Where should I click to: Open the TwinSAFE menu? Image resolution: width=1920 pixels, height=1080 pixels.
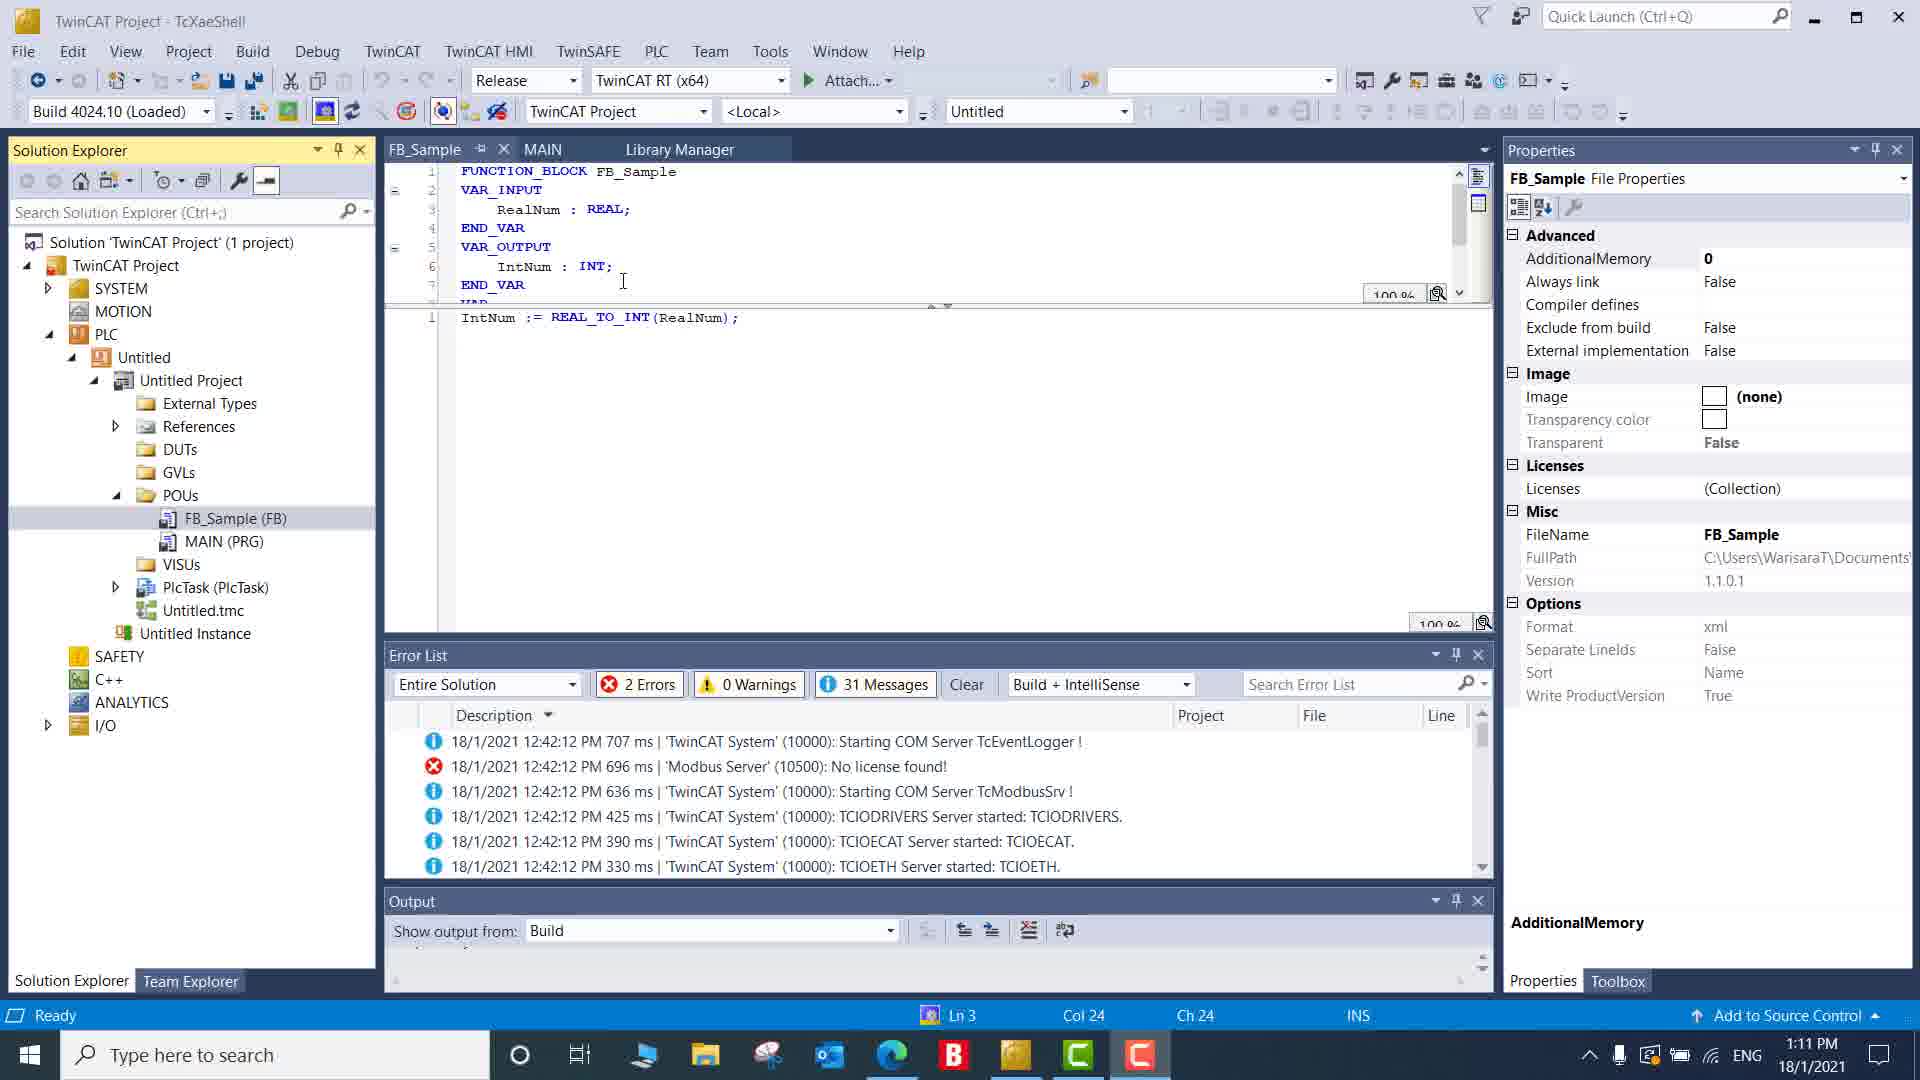(588, 52)
